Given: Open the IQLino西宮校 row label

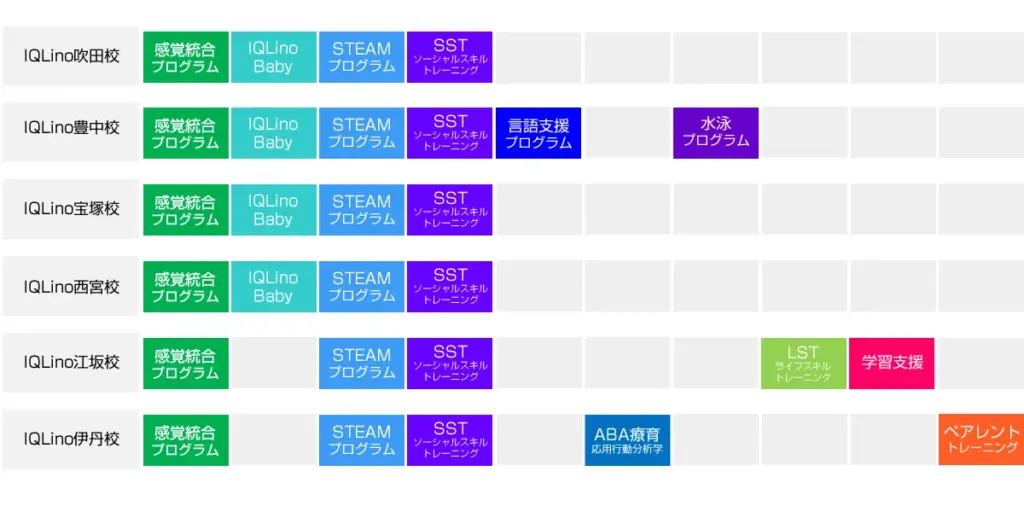Looking at the screenshot, I should pos(71,286).
